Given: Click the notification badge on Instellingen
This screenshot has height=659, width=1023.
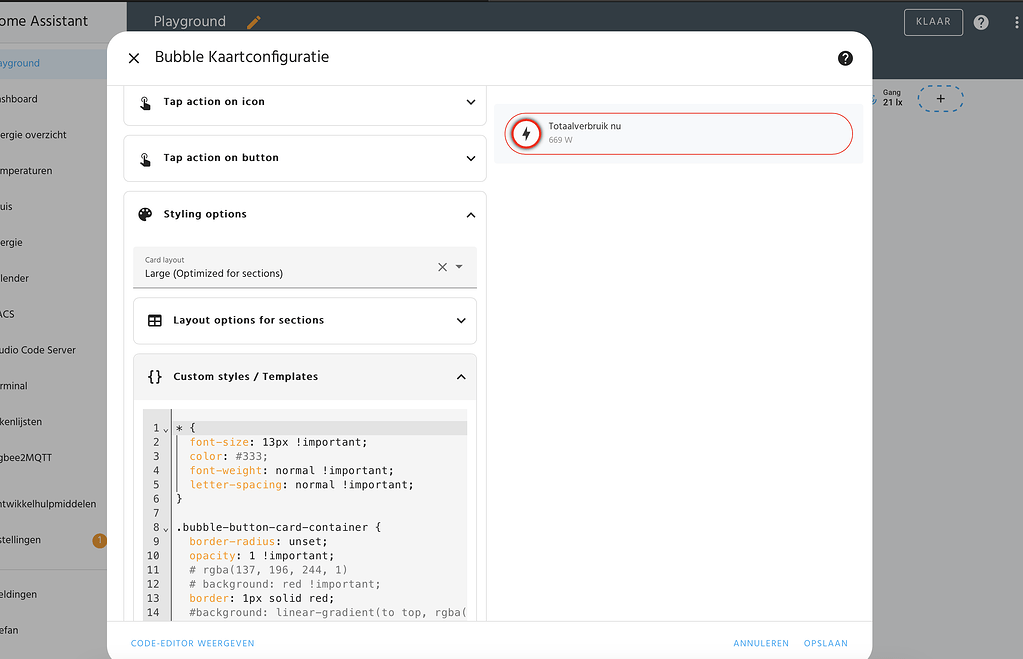Looking at the screenshot, I should tap(100, 540).
